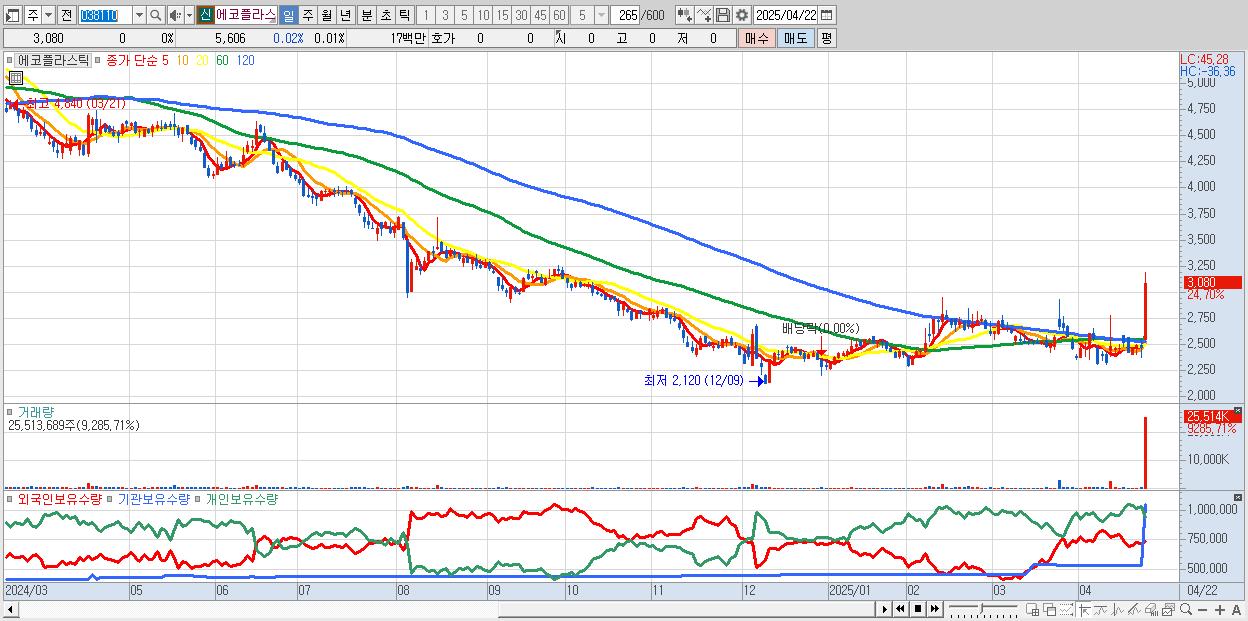Image resolution: width=1248 pixels, height=621 pixels.
Task: Click the play forward button below chart
Action: (x=884, y=609)
